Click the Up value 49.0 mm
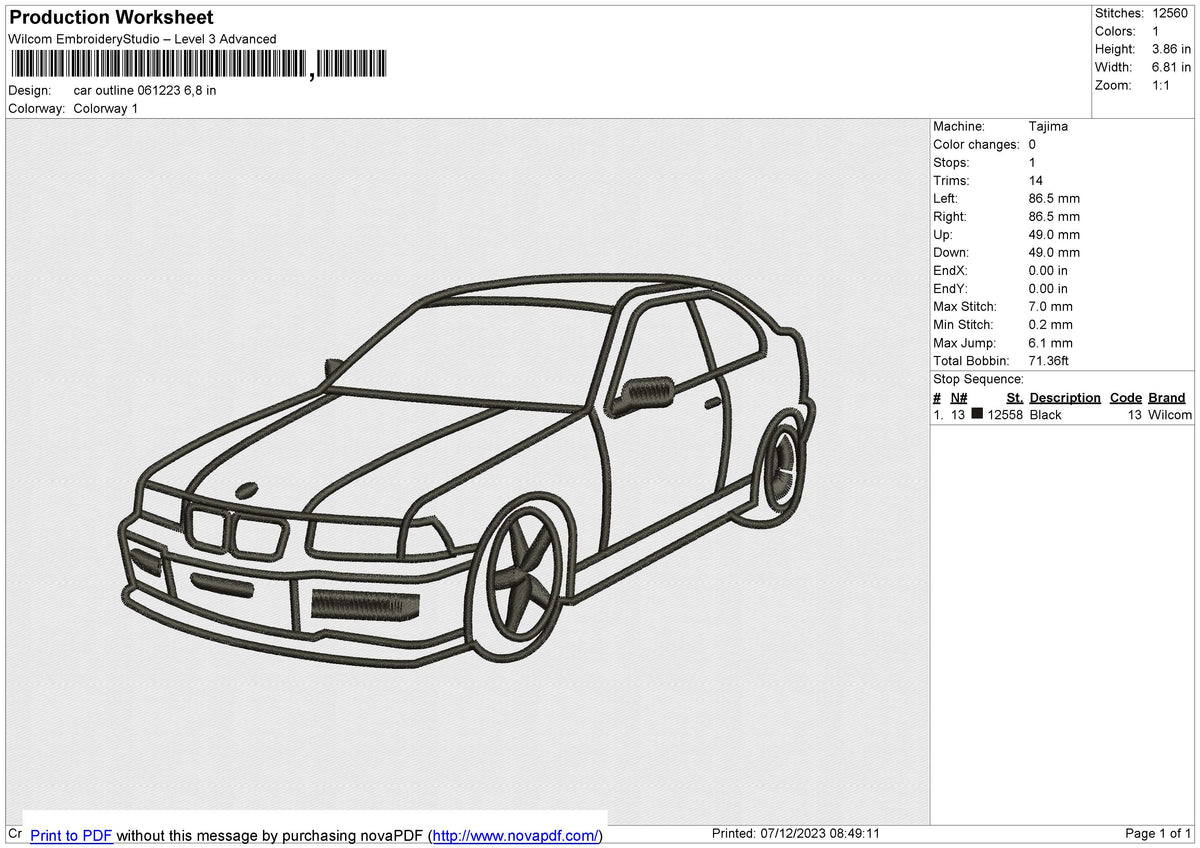 click(x=1054, y=234)
